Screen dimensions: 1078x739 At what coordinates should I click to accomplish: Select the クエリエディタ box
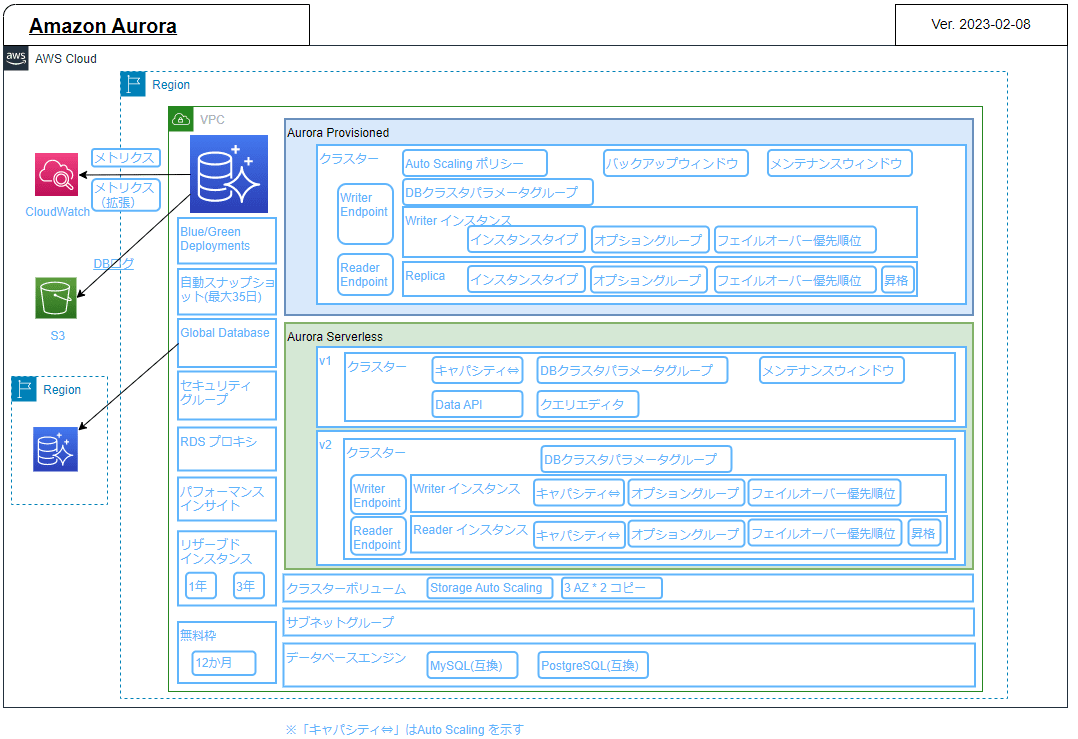tap(588, 404)
